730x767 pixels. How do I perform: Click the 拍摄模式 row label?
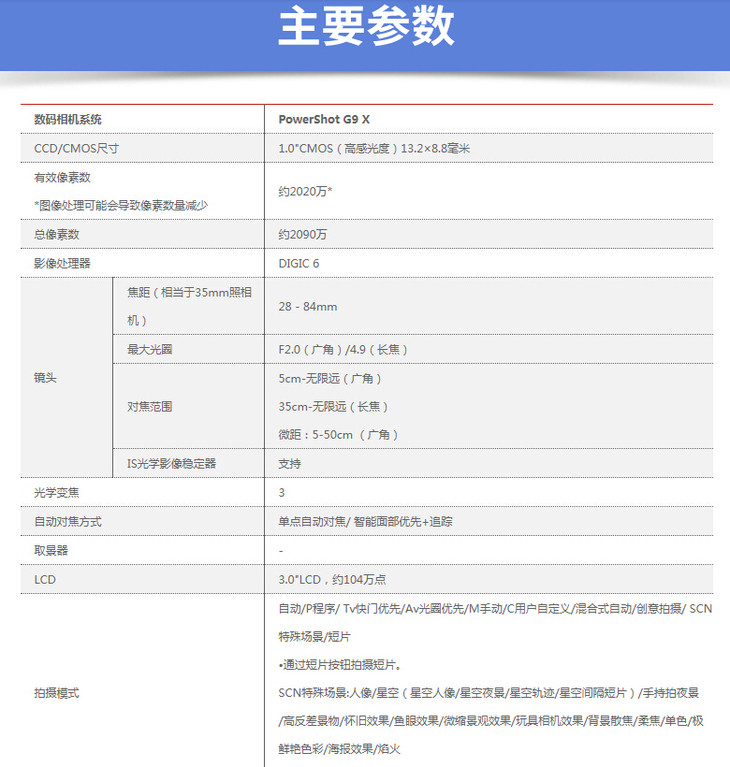[x=56, y=692]
